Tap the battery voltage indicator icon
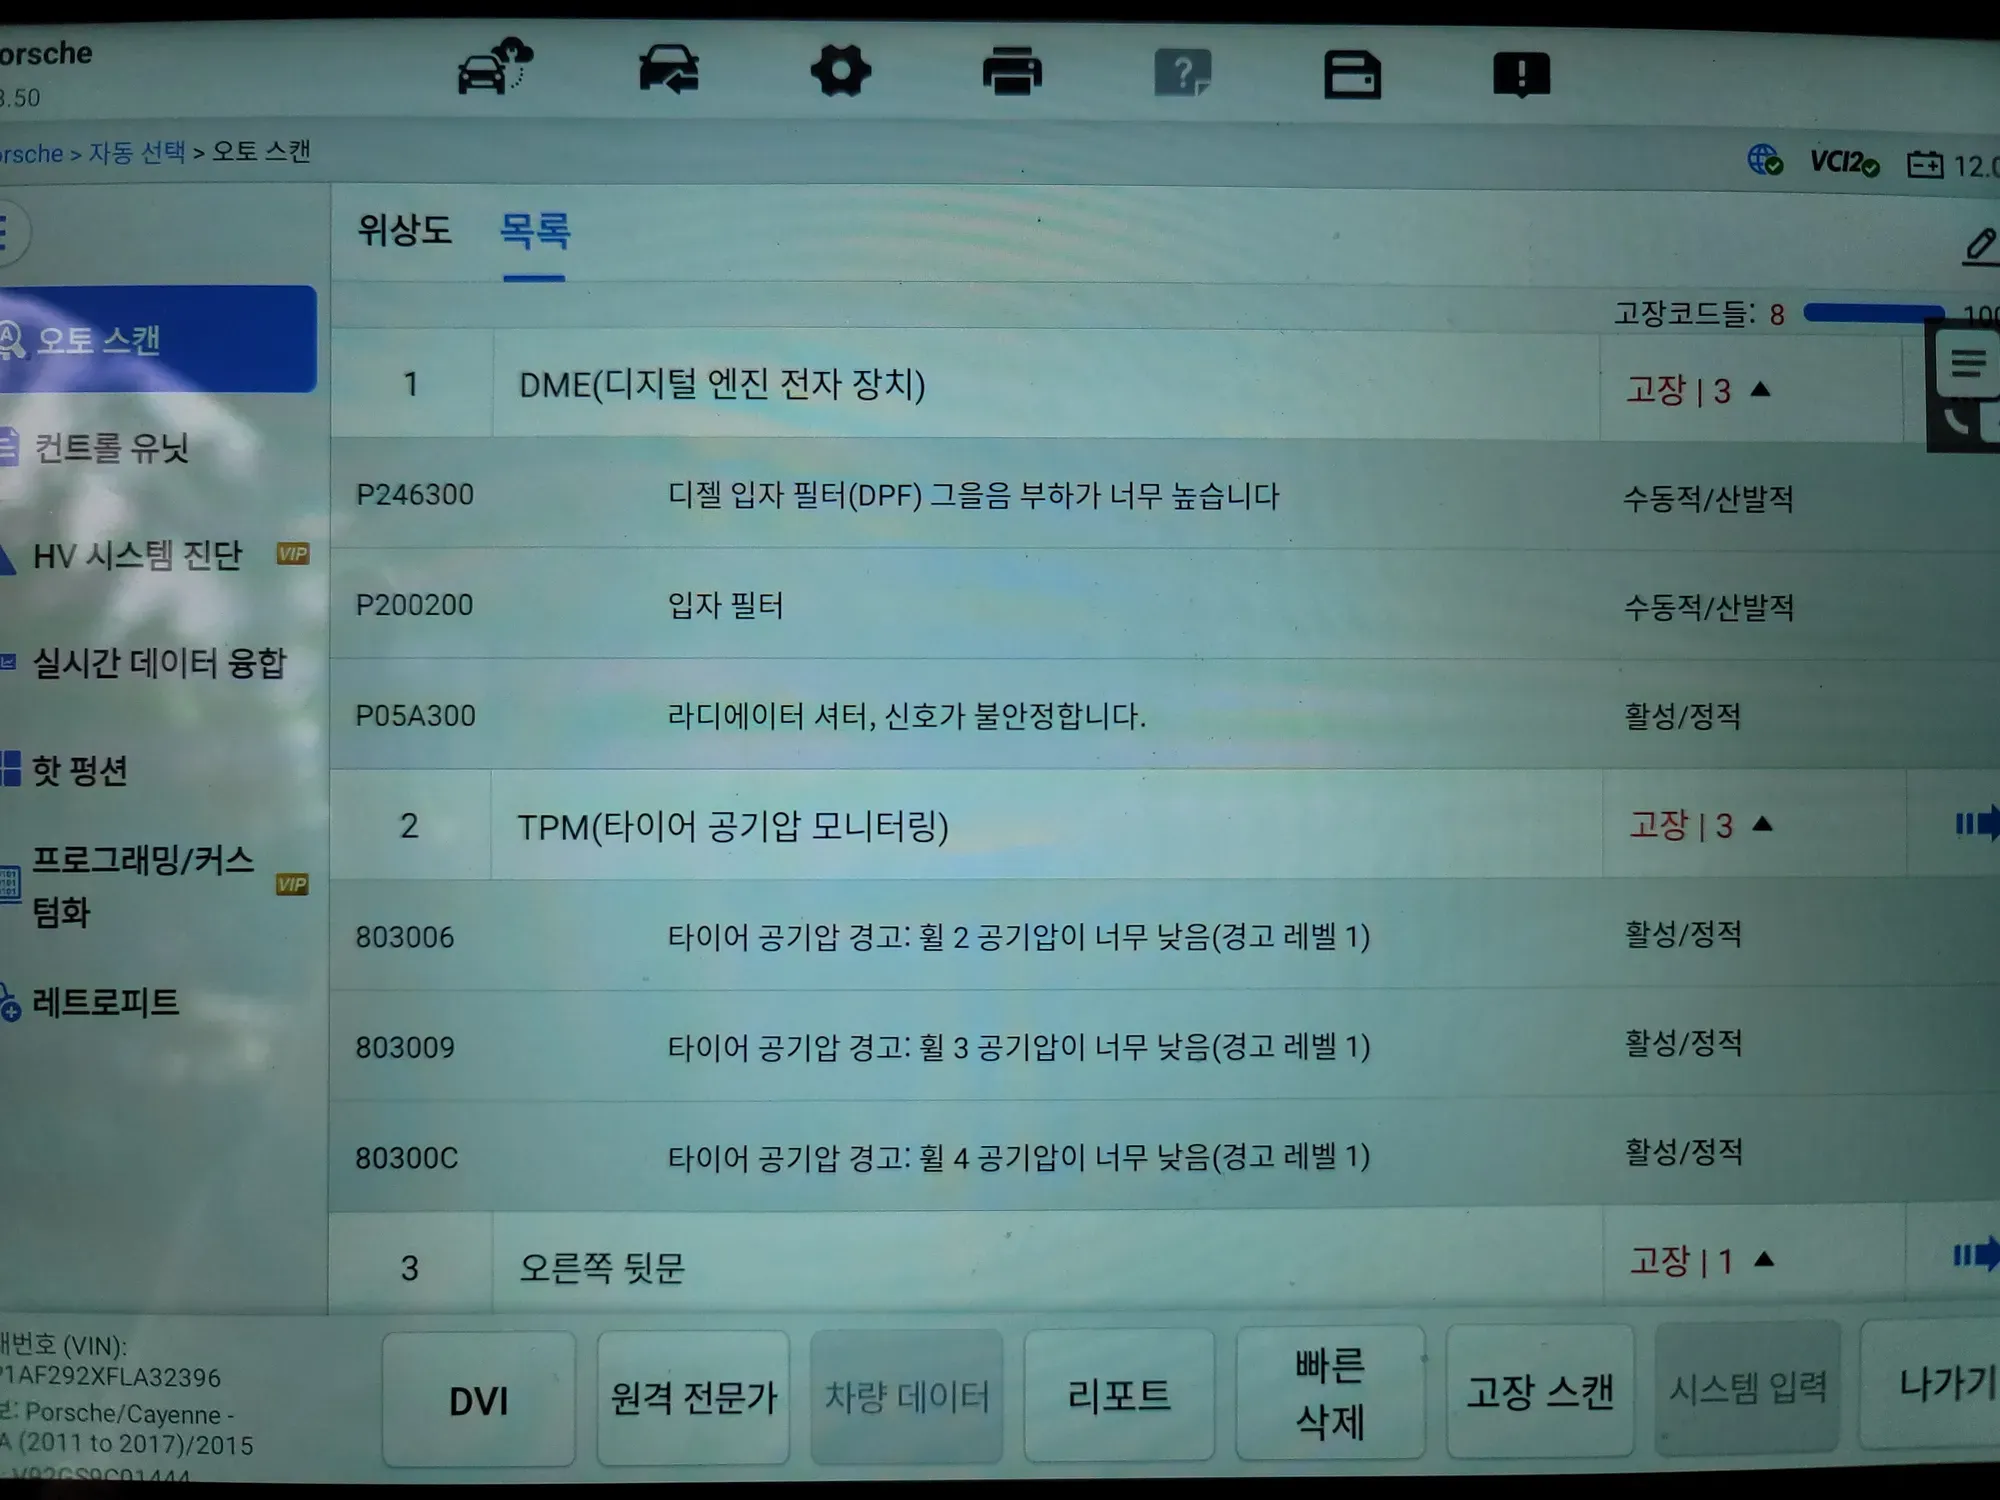 (1925, 164)
